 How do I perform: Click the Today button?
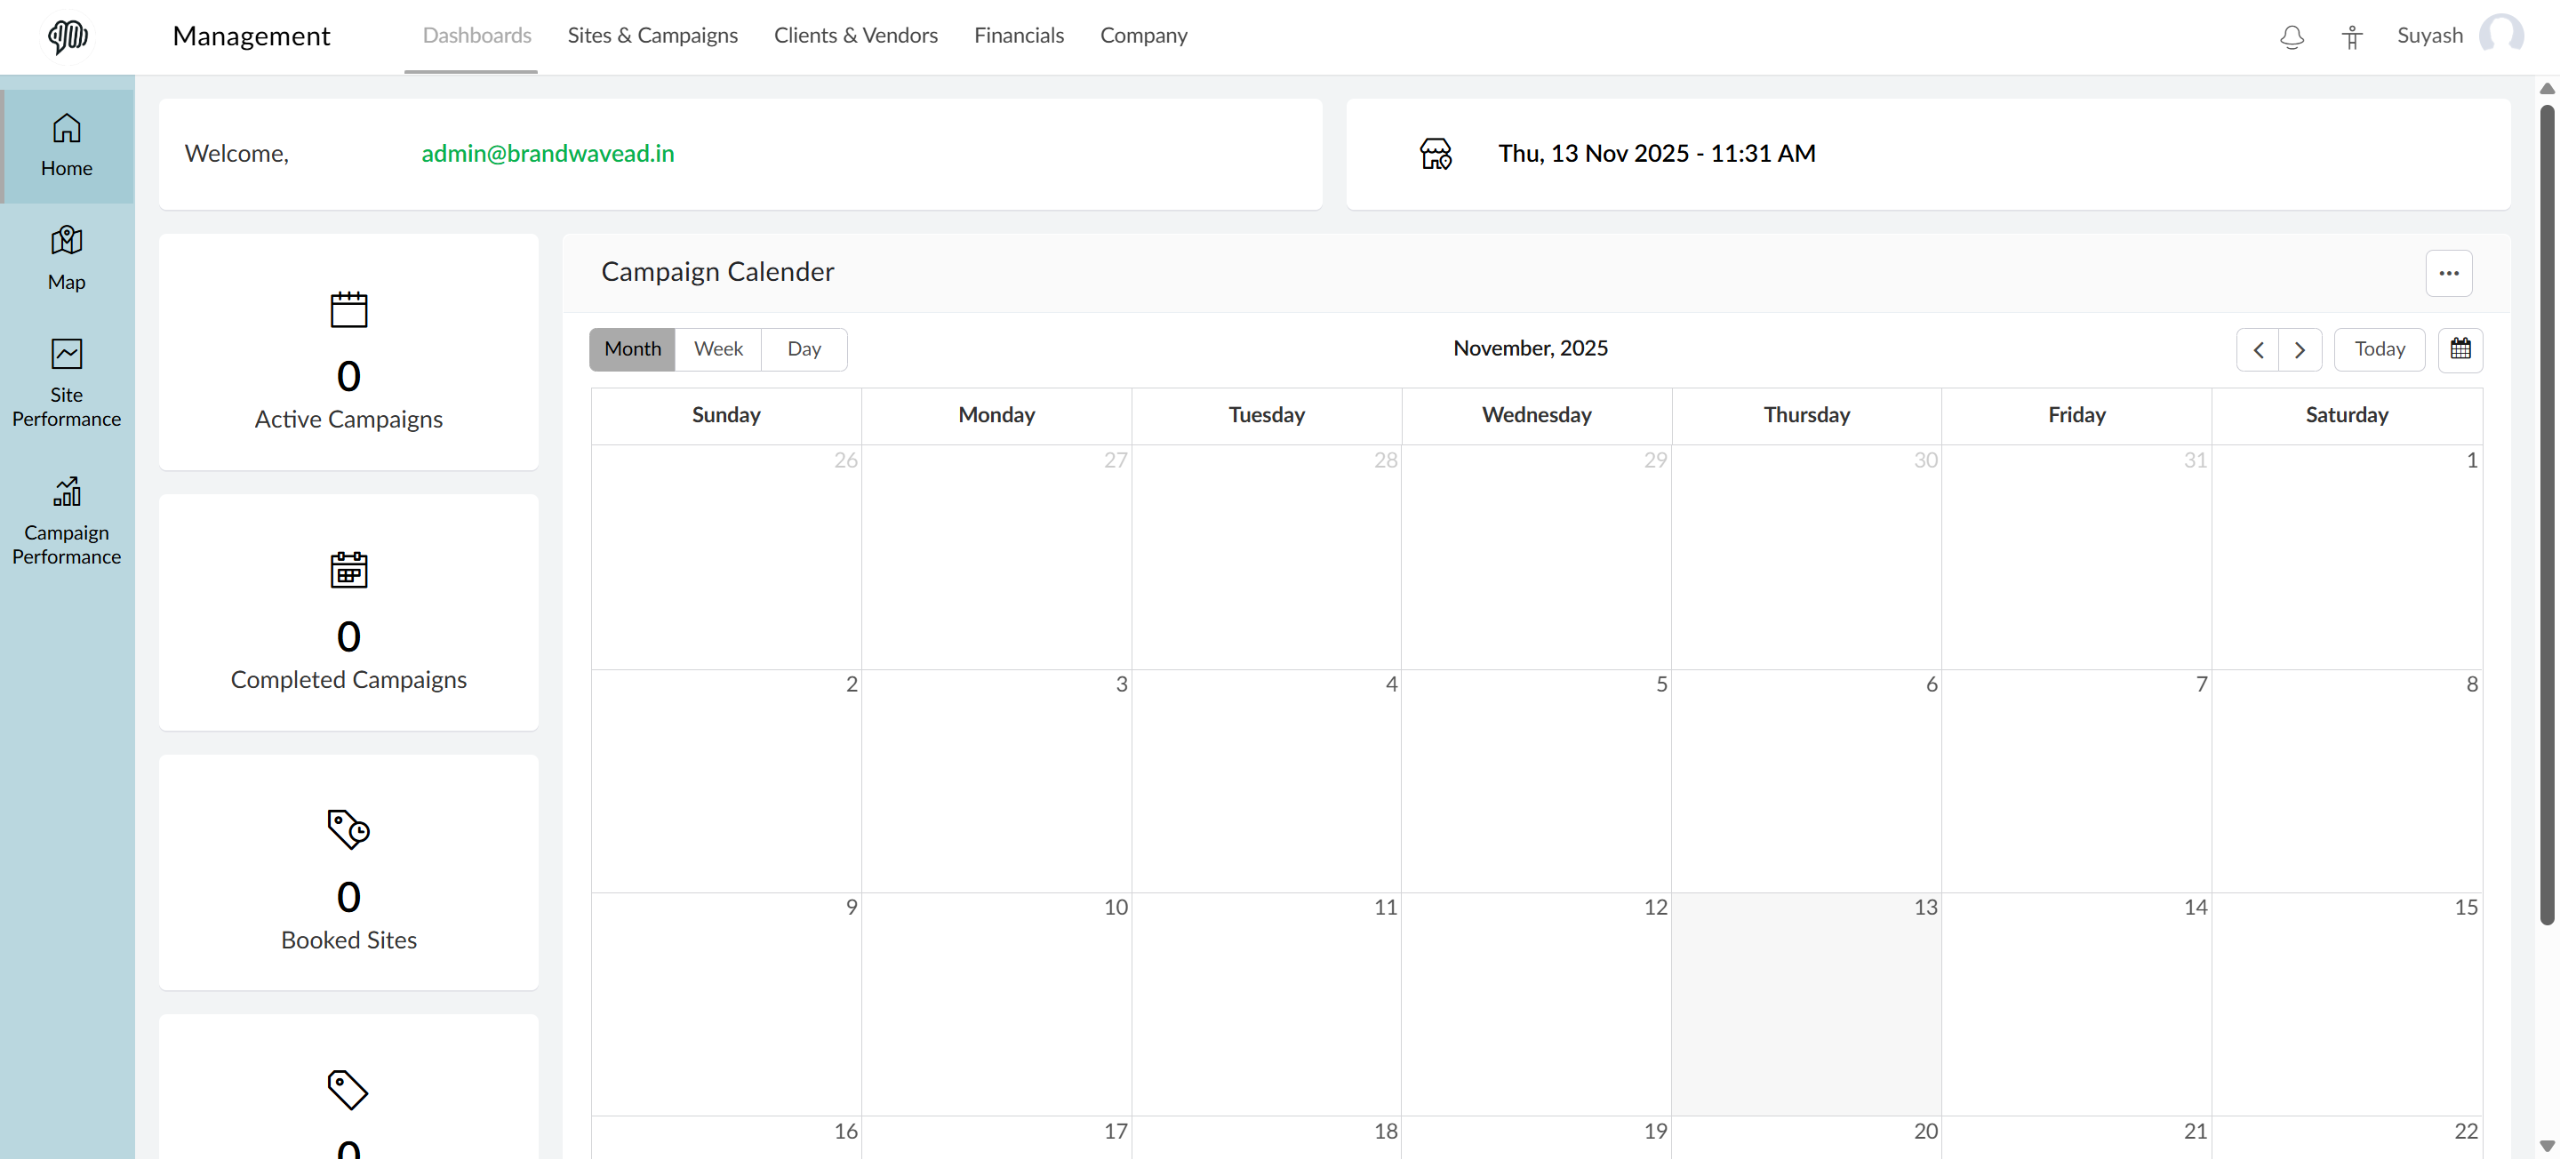(2379, 349)
